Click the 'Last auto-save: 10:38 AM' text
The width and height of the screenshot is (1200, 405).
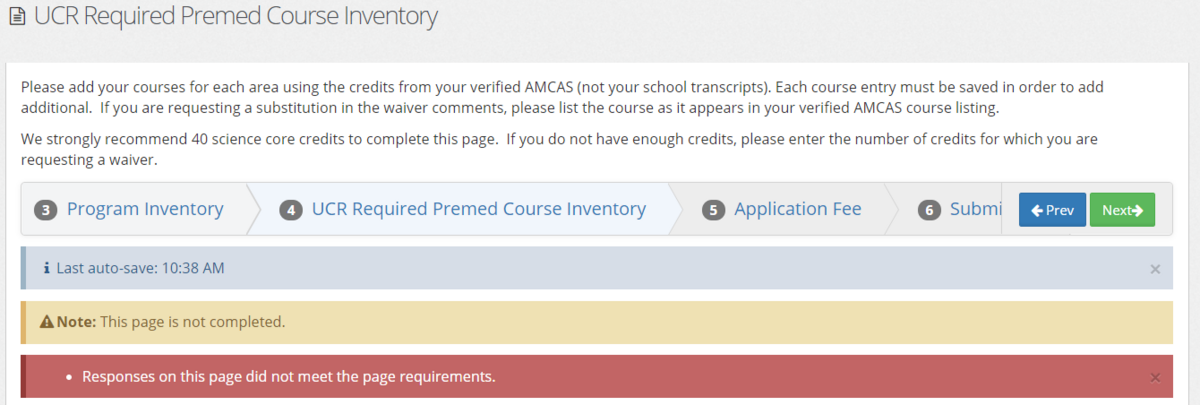click(140, 268)
